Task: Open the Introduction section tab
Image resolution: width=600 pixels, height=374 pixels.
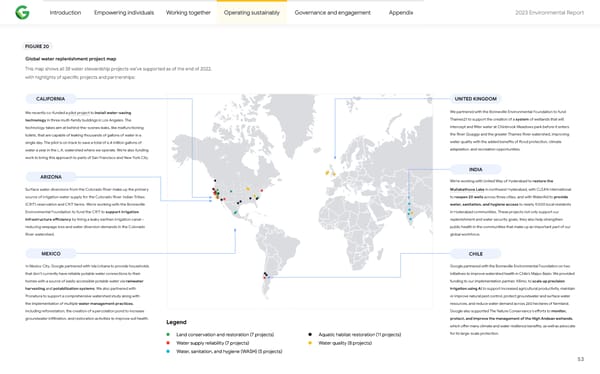Action: click(x=65, y=13)
